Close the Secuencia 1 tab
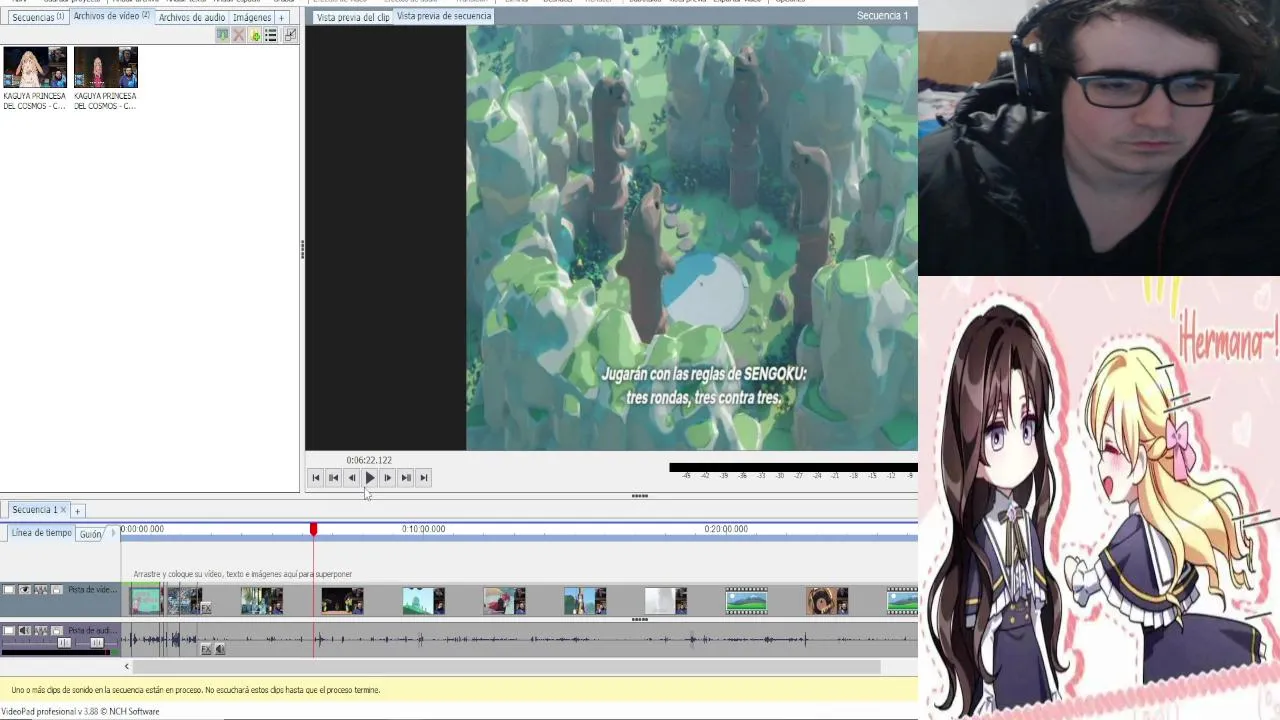Screen dimensions: 1280x720 pos(63,510)
